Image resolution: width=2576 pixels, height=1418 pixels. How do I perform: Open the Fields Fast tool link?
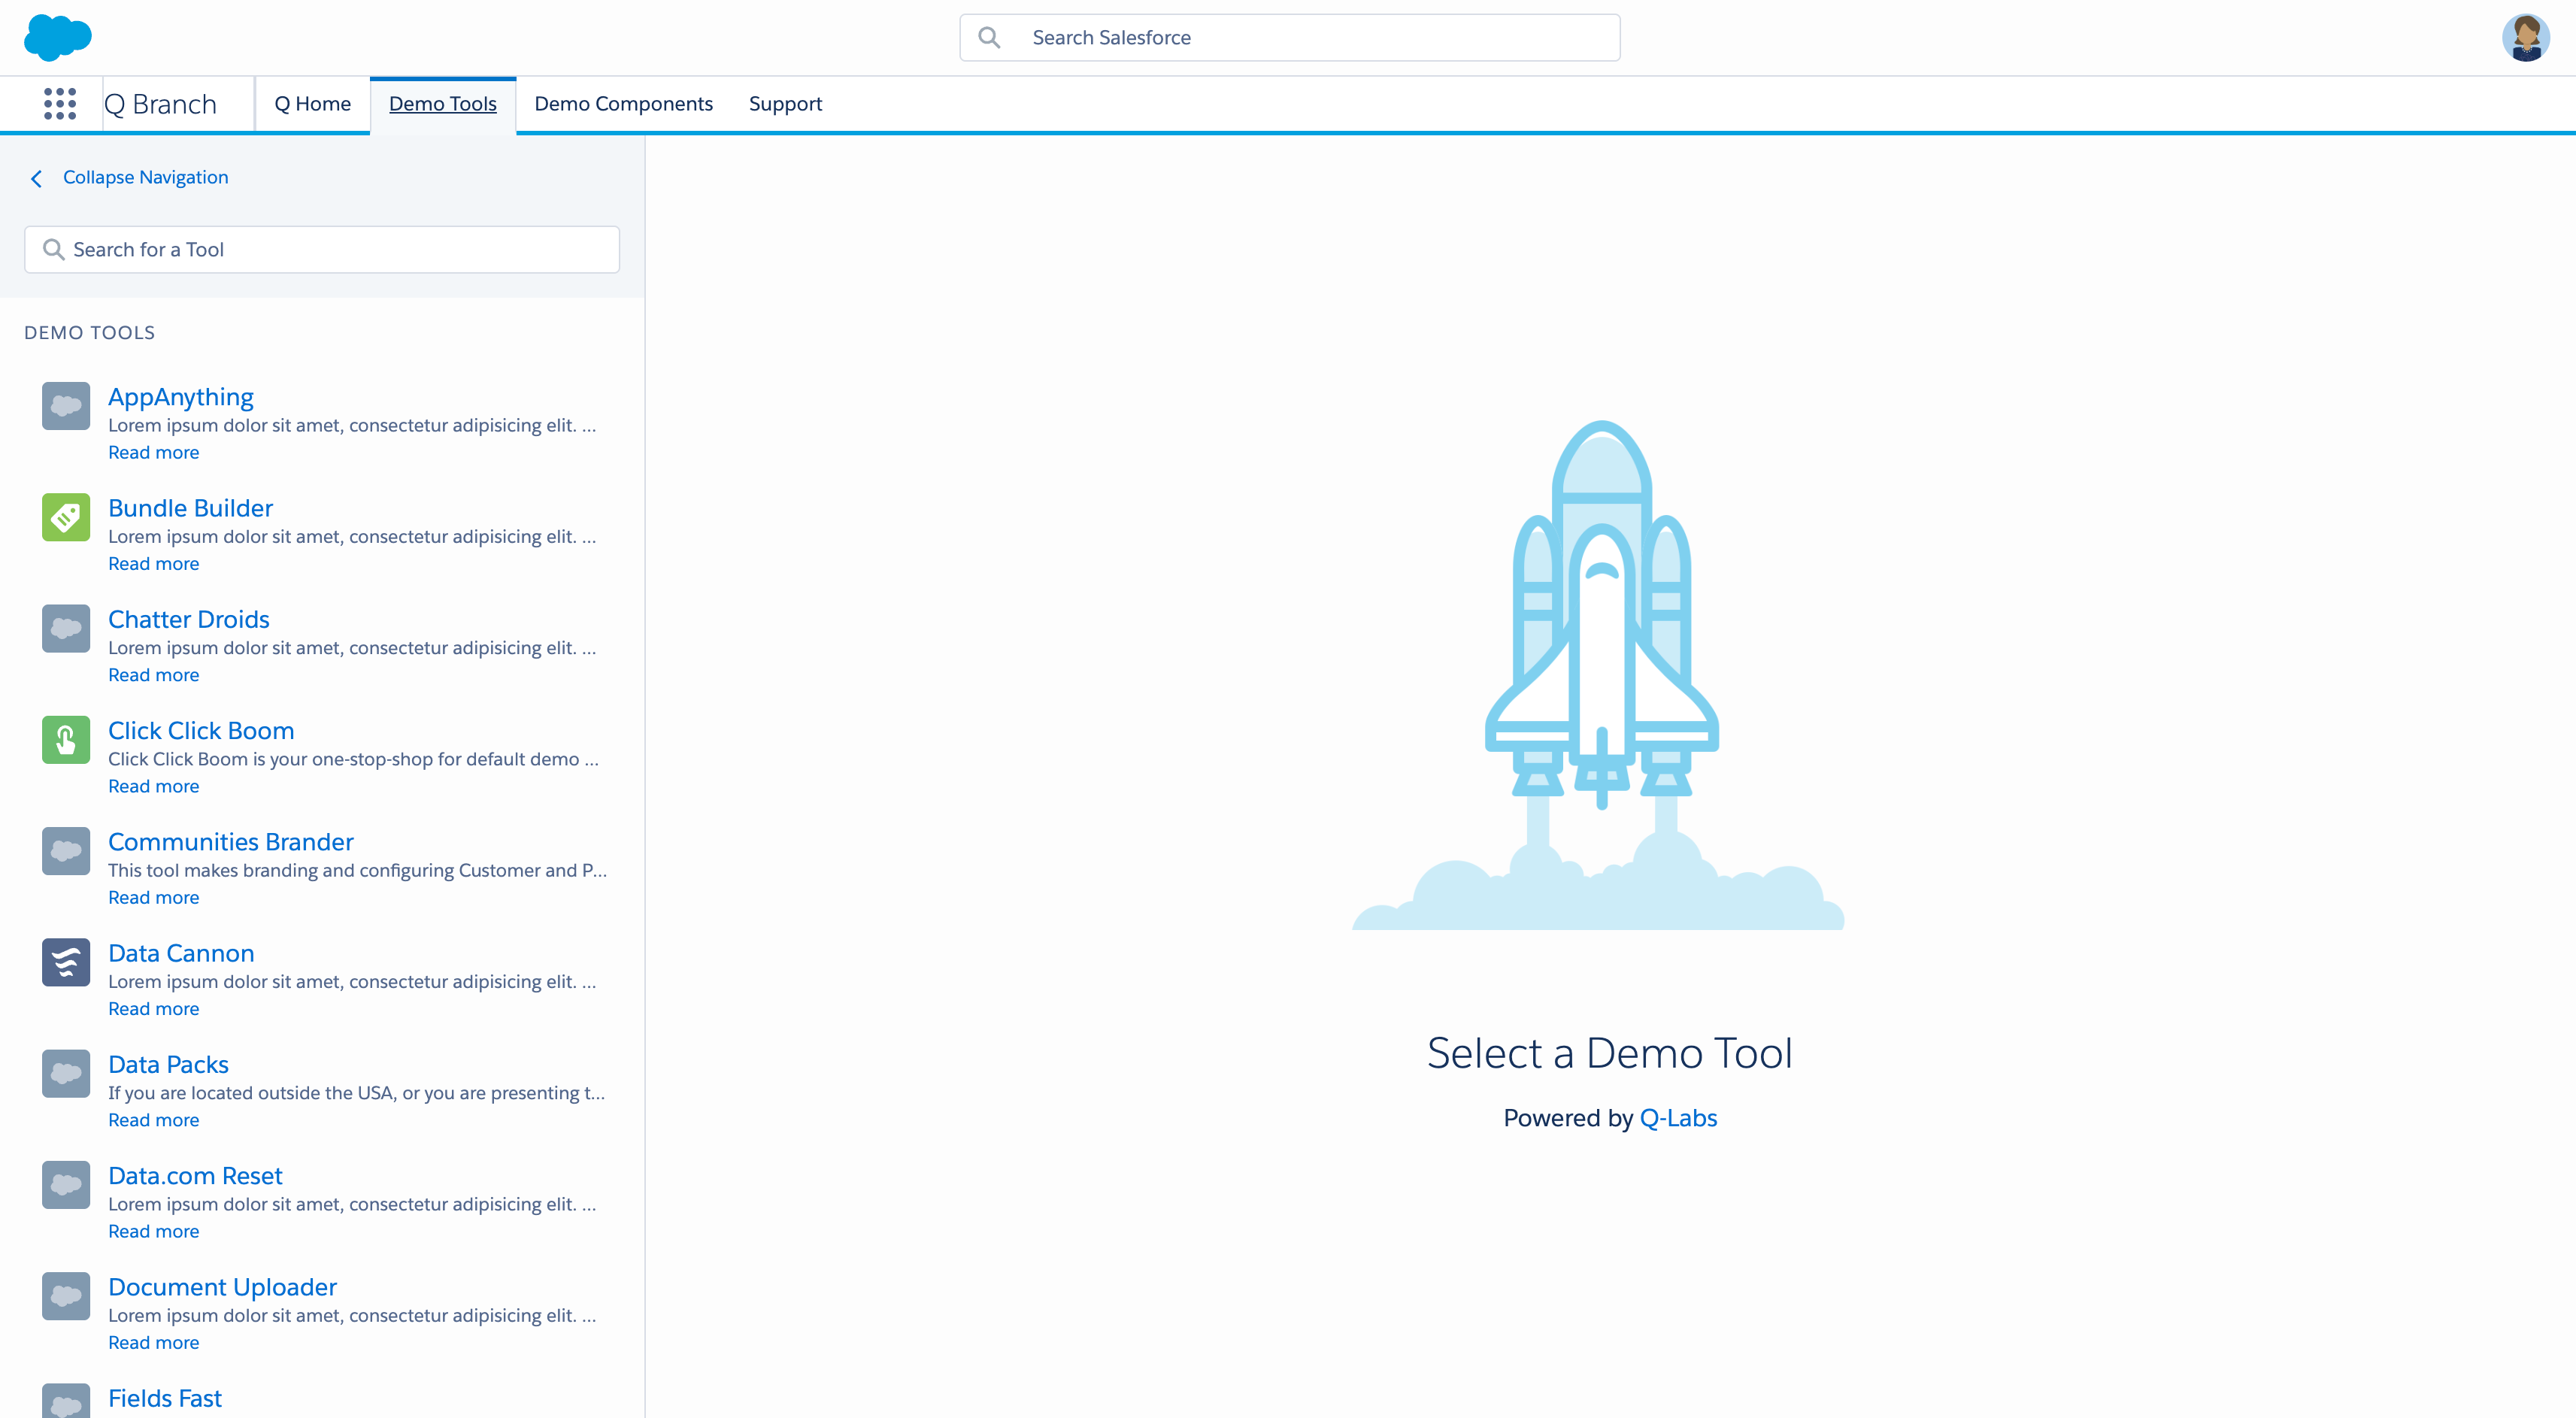click(x=165, y=1398)
